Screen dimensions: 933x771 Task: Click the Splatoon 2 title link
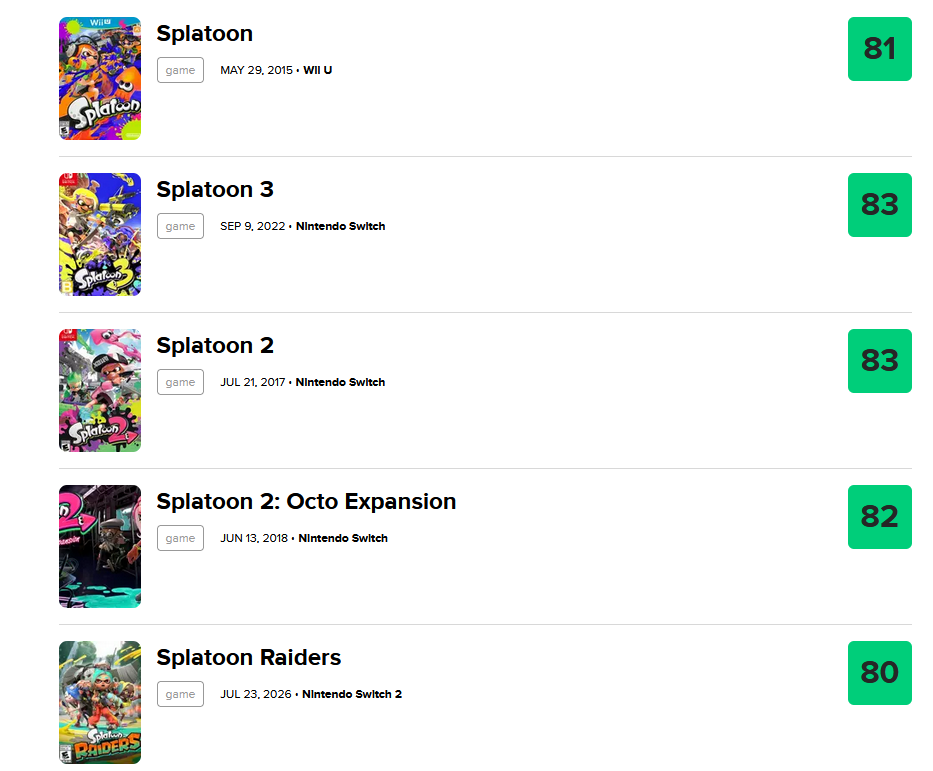[215, 345]
